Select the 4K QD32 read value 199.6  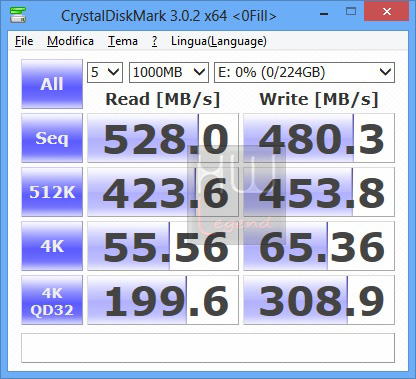pyautogui.click(x=163, y=300)
